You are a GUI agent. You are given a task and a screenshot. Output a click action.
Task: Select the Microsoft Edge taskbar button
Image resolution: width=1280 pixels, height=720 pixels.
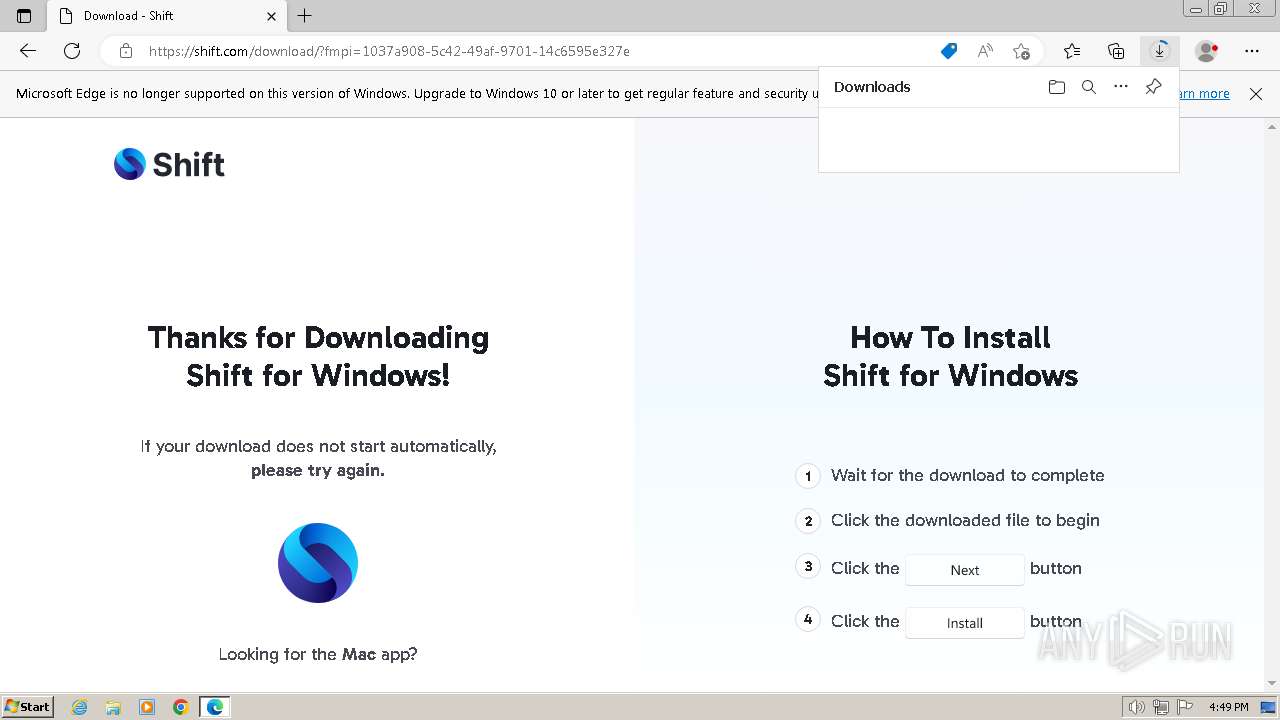[215, 707]
